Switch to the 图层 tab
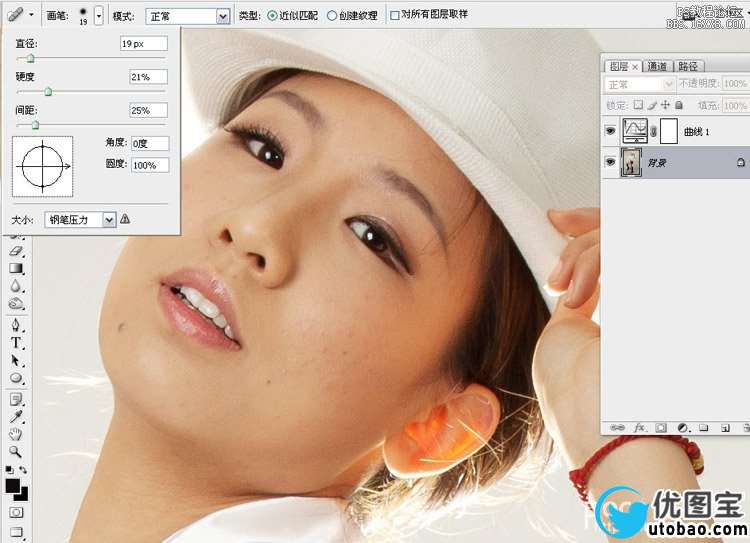The height and width of the screenshot is (543, 750). tap(619, 66)
